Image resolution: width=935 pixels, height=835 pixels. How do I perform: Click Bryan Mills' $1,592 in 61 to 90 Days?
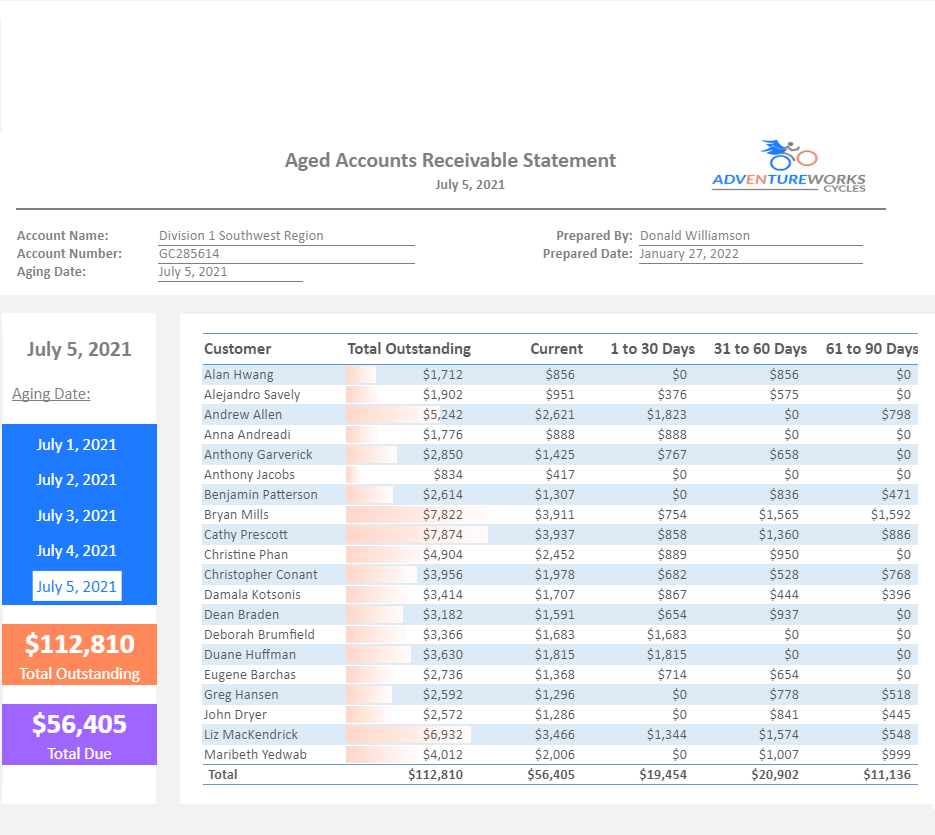890,514
